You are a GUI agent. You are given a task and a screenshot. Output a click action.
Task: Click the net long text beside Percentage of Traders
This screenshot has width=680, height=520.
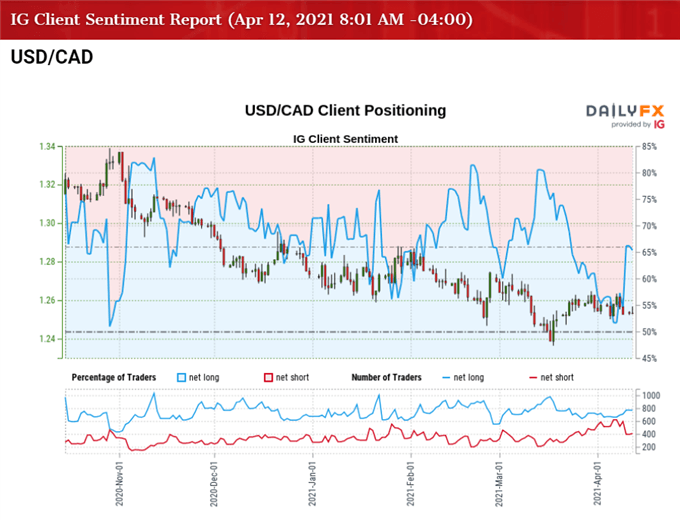[204, 378]
